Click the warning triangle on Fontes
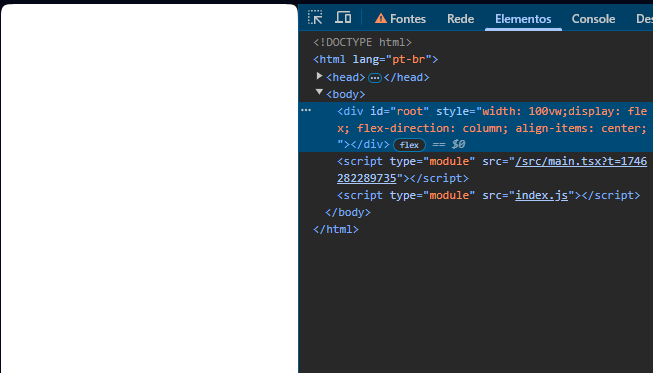Screen dimensions: 653x373 tap(381, 18)
